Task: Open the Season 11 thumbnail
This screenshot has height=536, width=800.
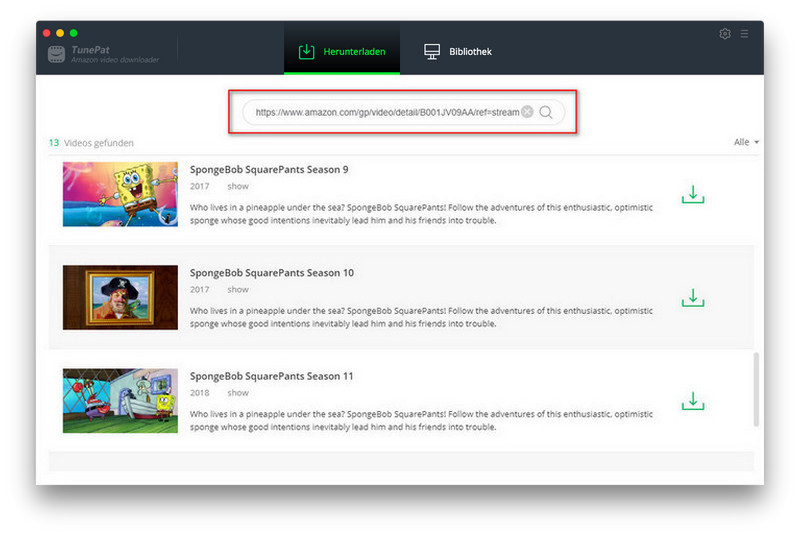Action: pyautogui.click(x=120, y=401)
